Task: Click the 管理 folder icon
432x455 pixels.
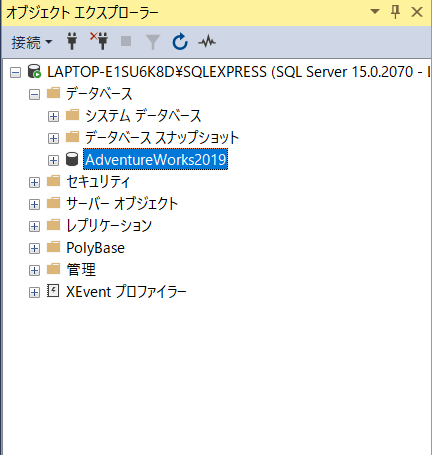Action: (x=53, y=269)
